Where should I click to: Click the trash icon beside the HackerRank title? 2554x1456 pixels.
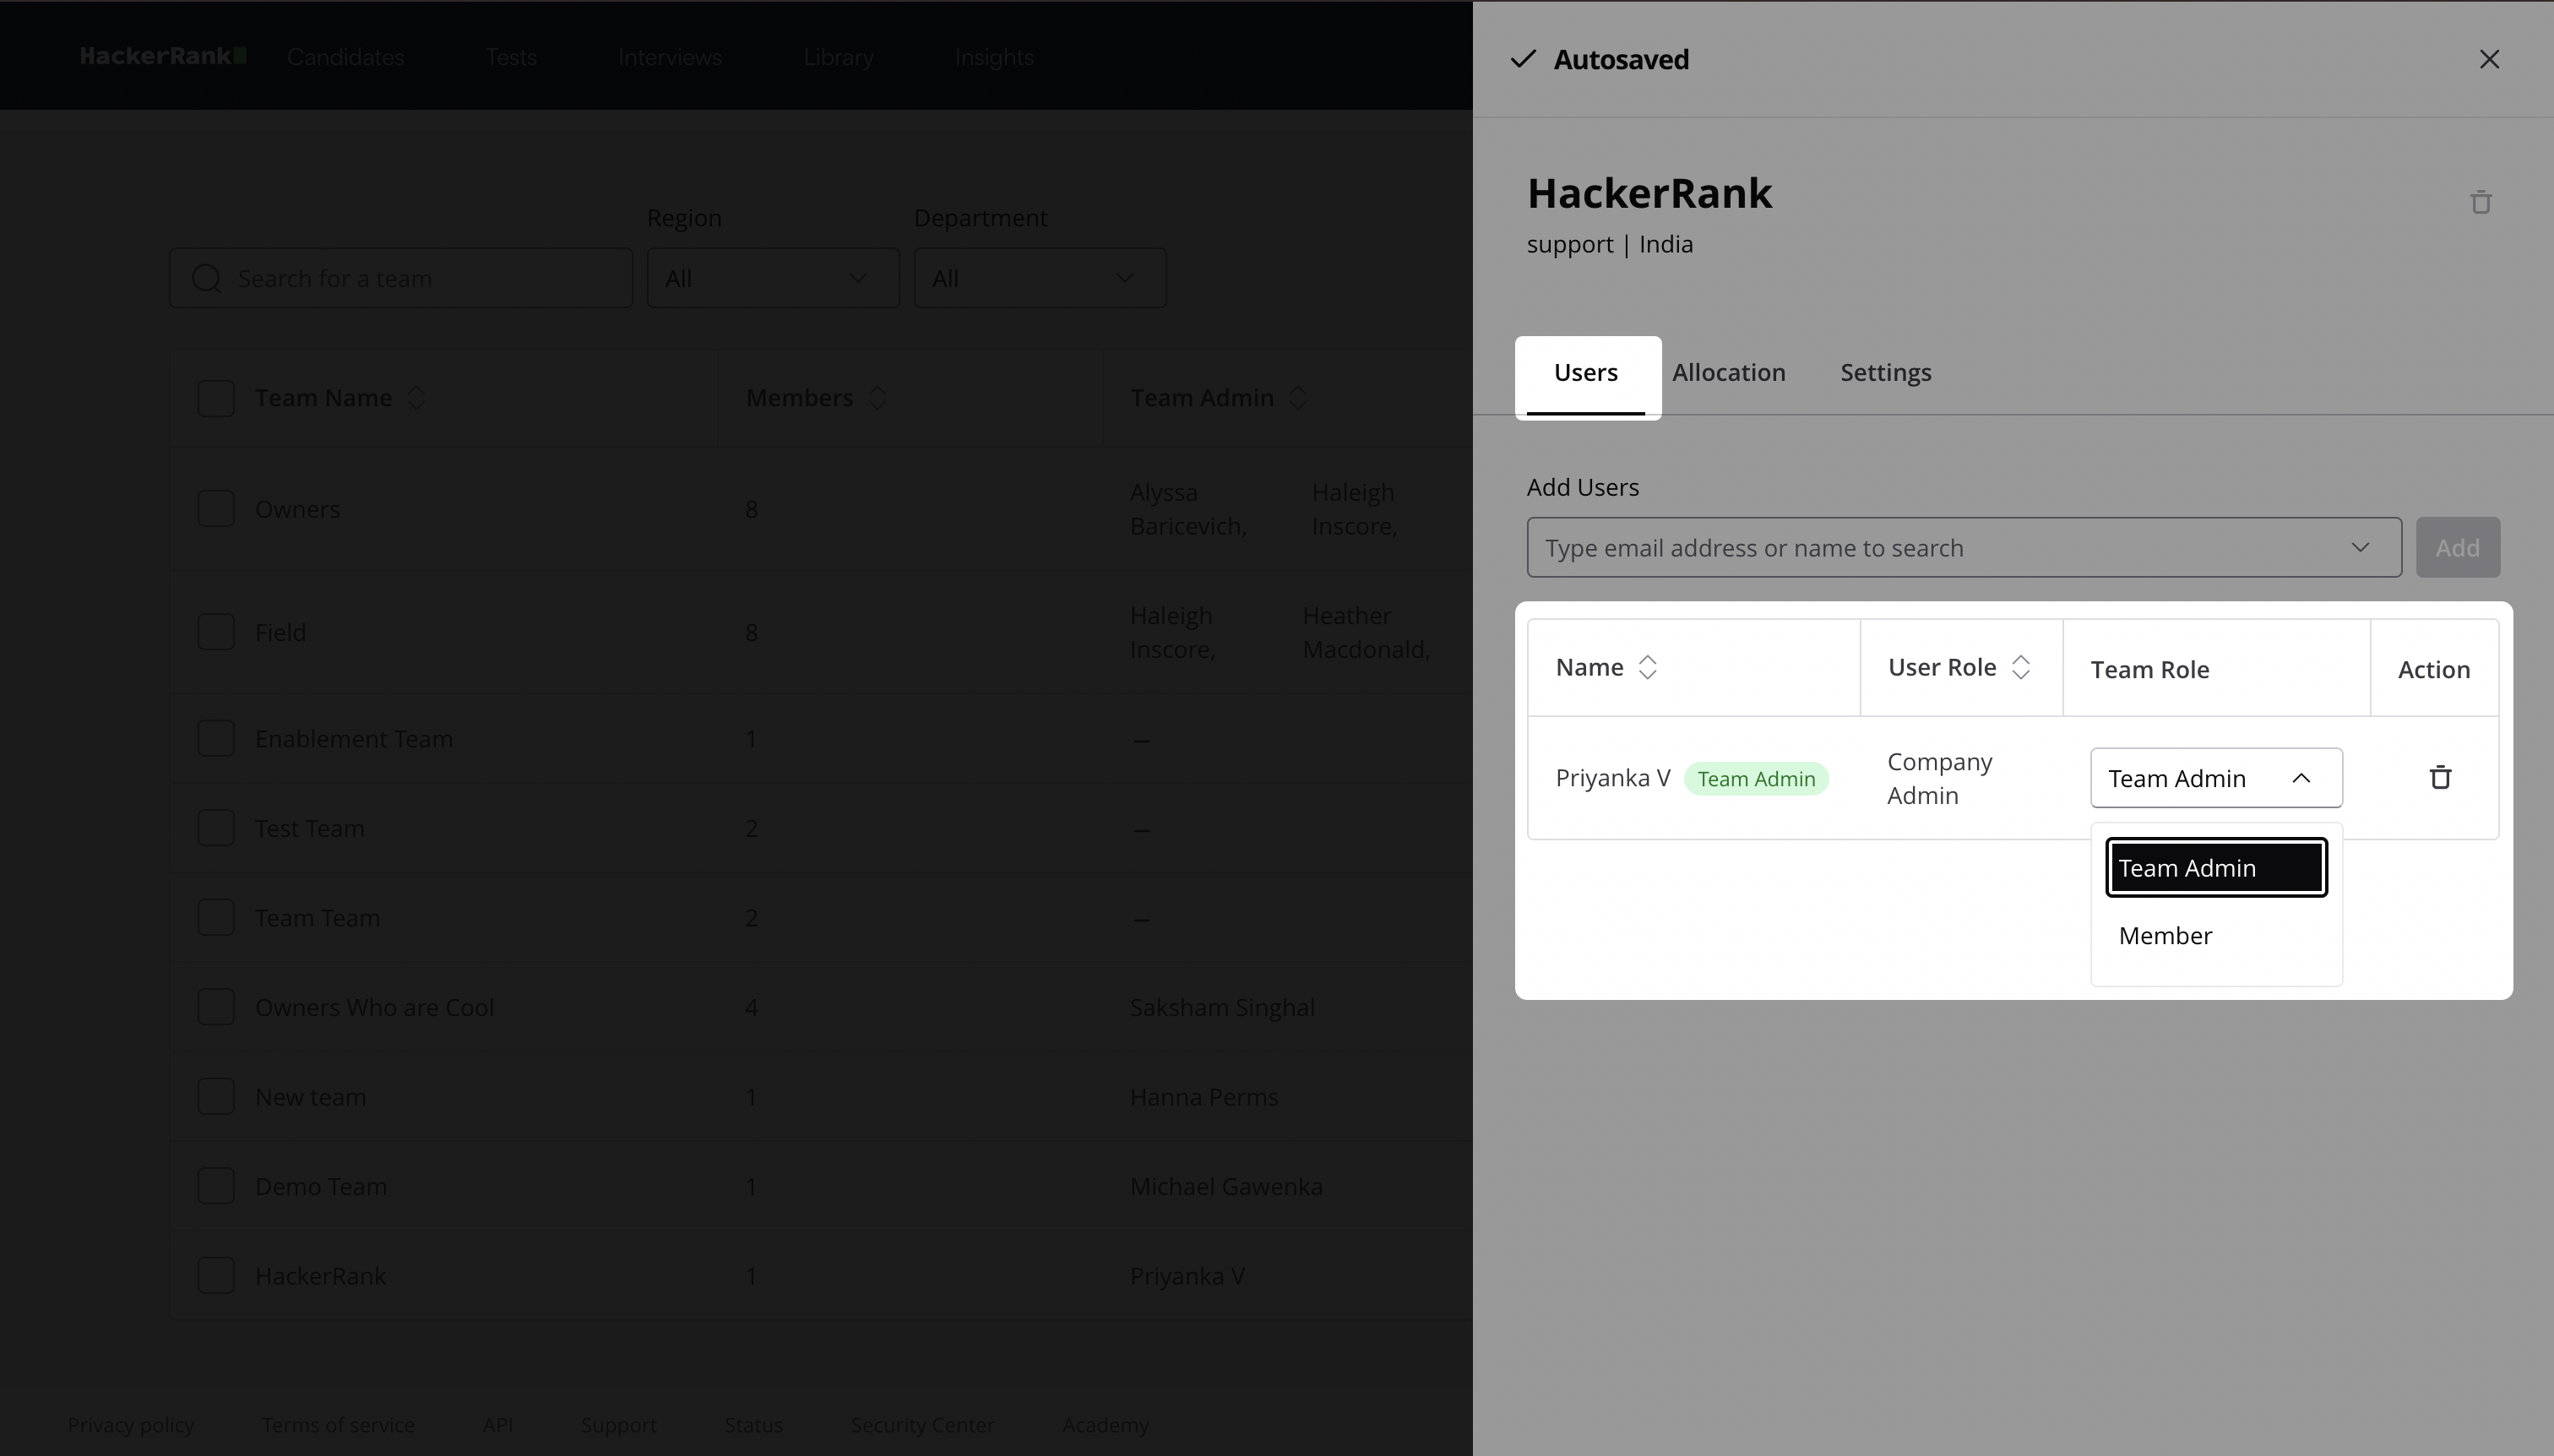(2480, 203)
